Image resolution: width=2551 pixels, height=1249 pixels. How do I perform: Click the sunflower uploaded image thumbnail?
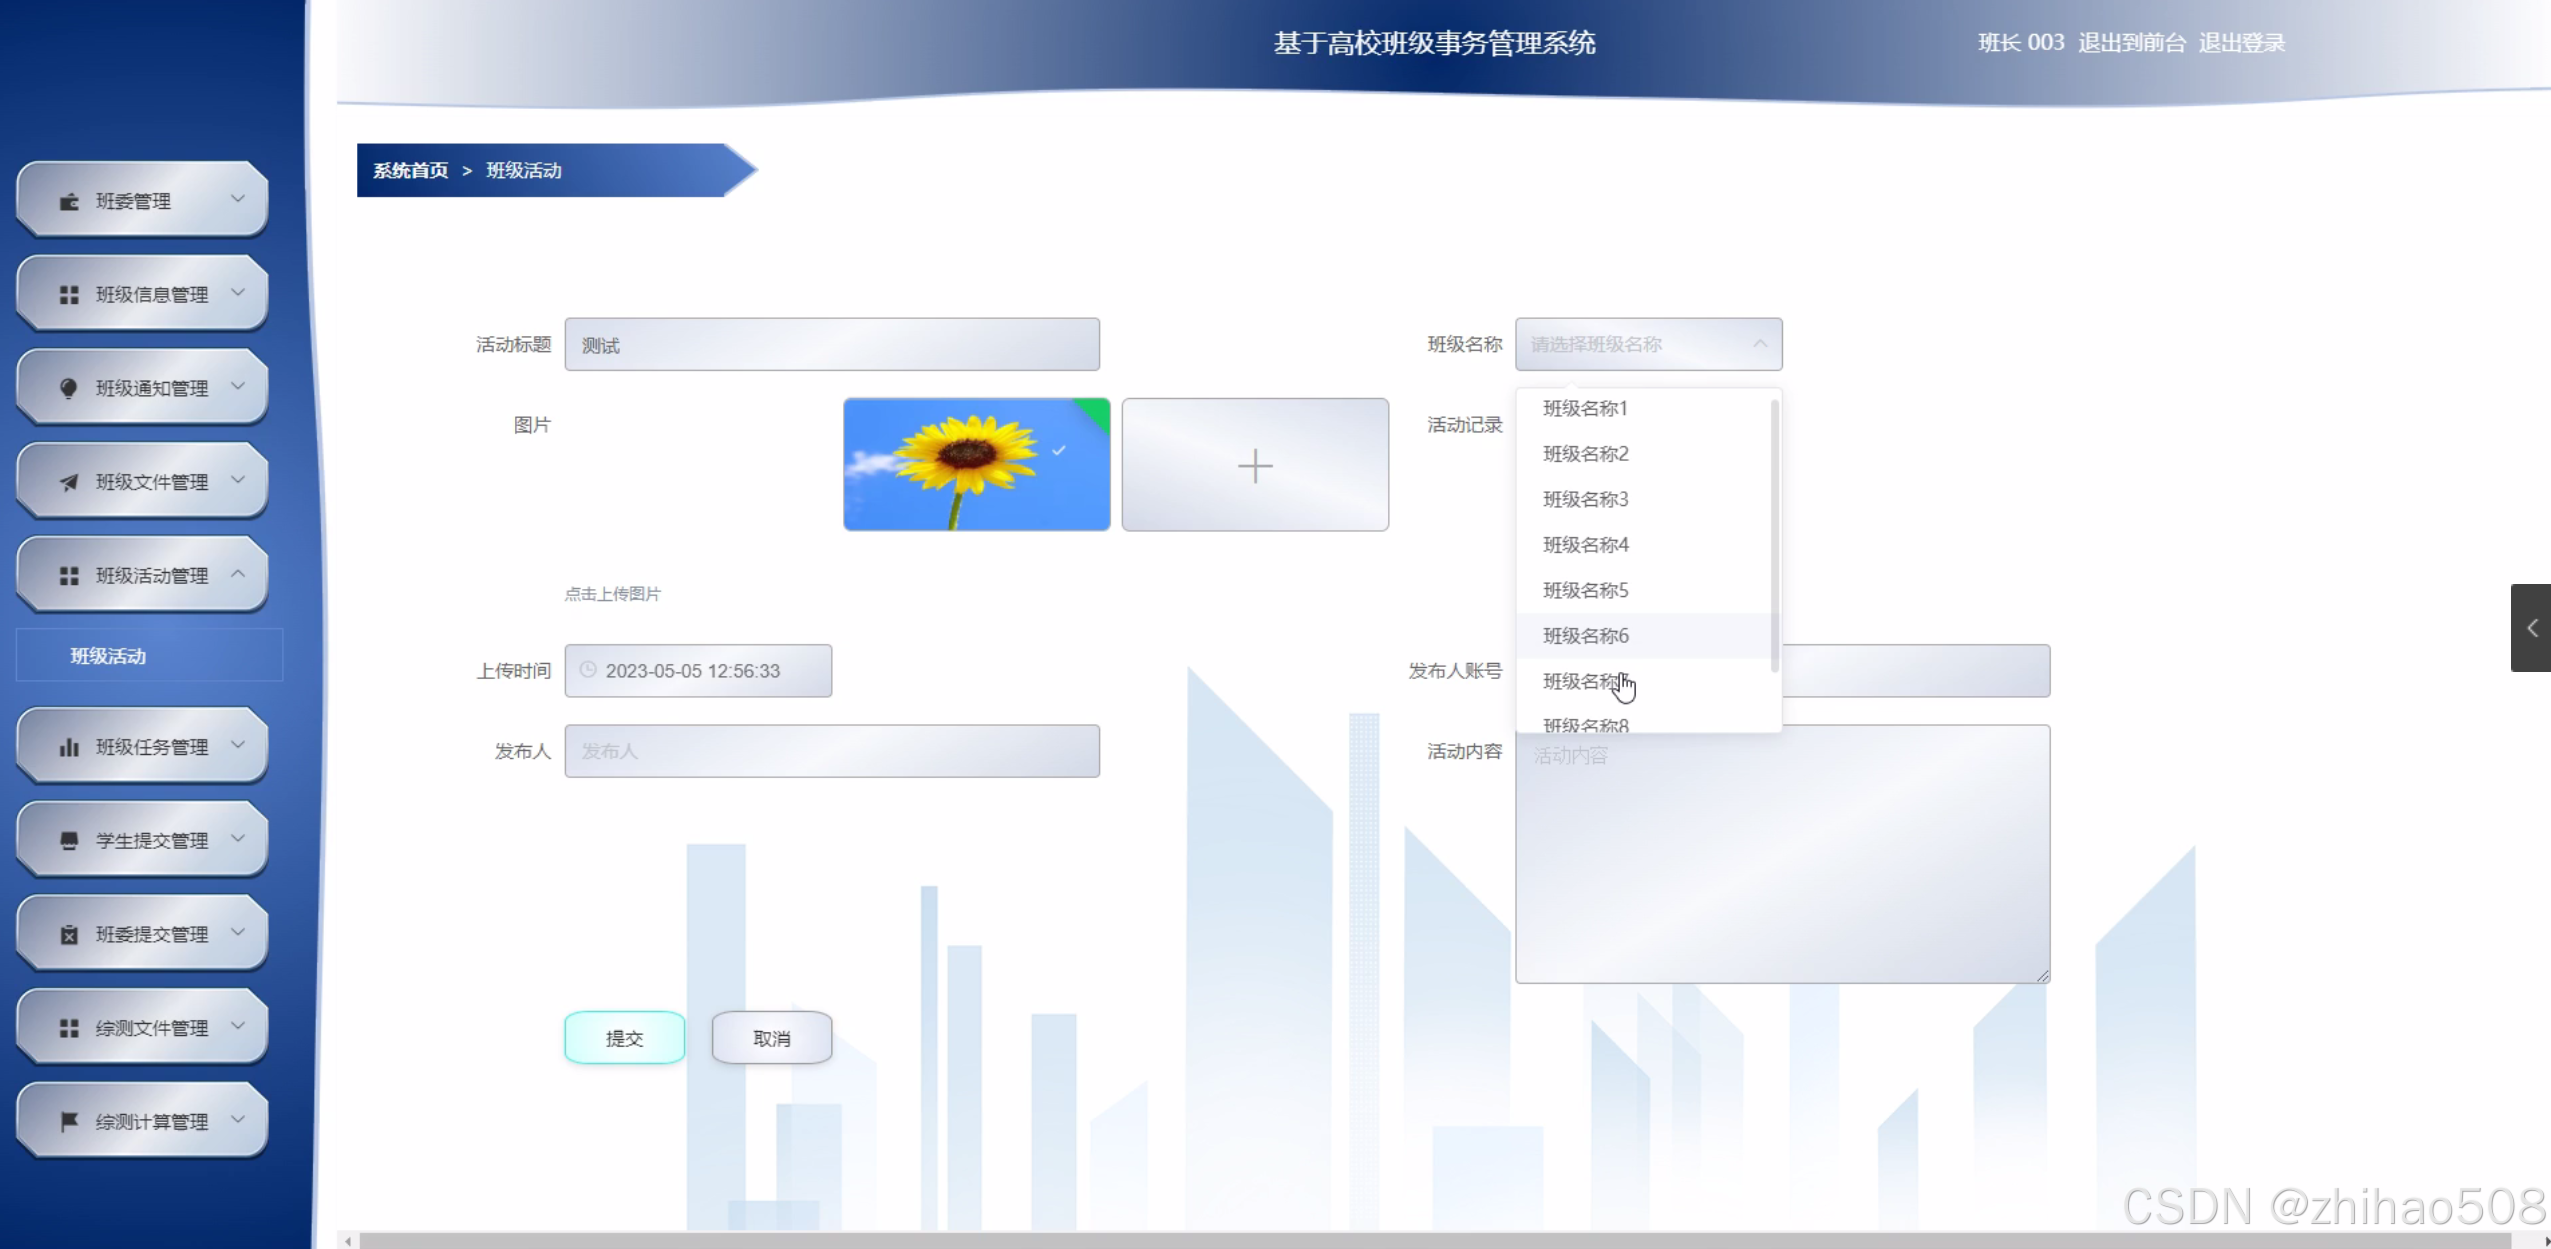(975, 465)
